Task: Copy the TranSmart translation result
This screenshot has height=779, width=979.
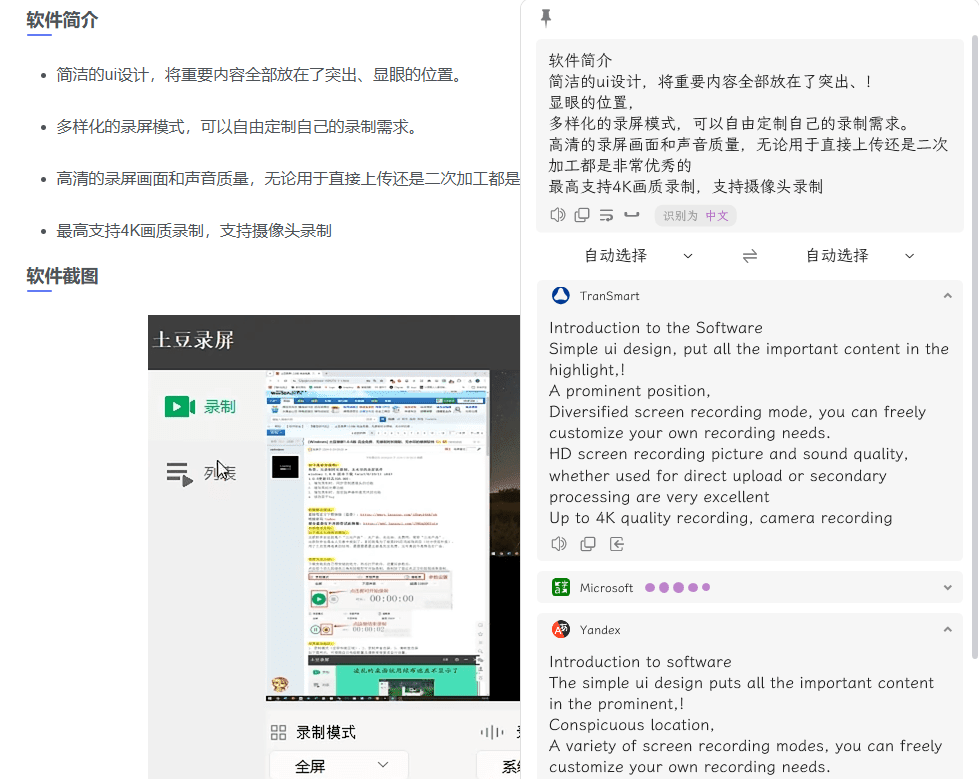Action: pos(588,543)
